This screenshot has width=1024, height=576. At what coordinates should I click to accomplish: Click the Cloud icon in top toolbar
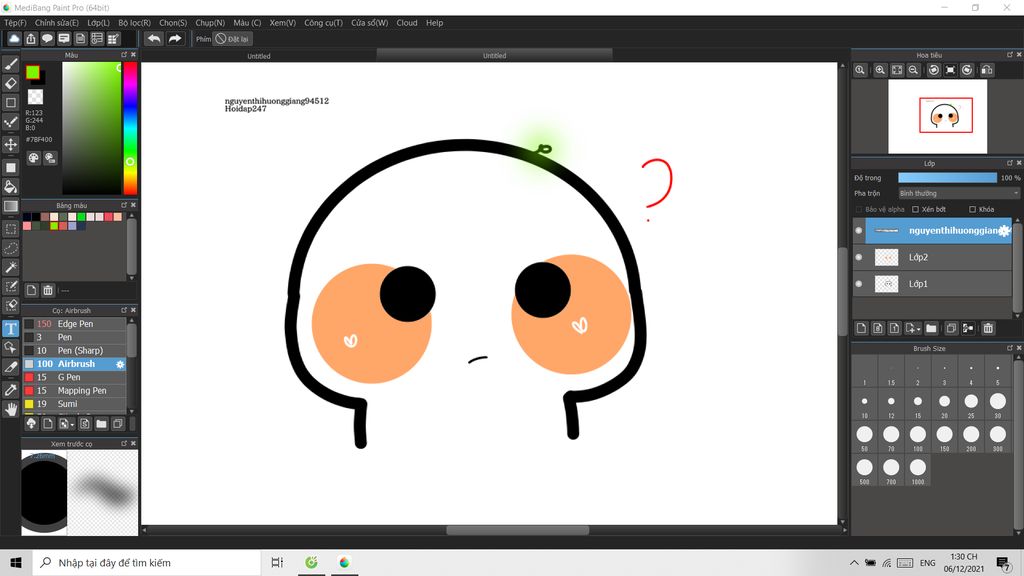(x=14, y=39)
